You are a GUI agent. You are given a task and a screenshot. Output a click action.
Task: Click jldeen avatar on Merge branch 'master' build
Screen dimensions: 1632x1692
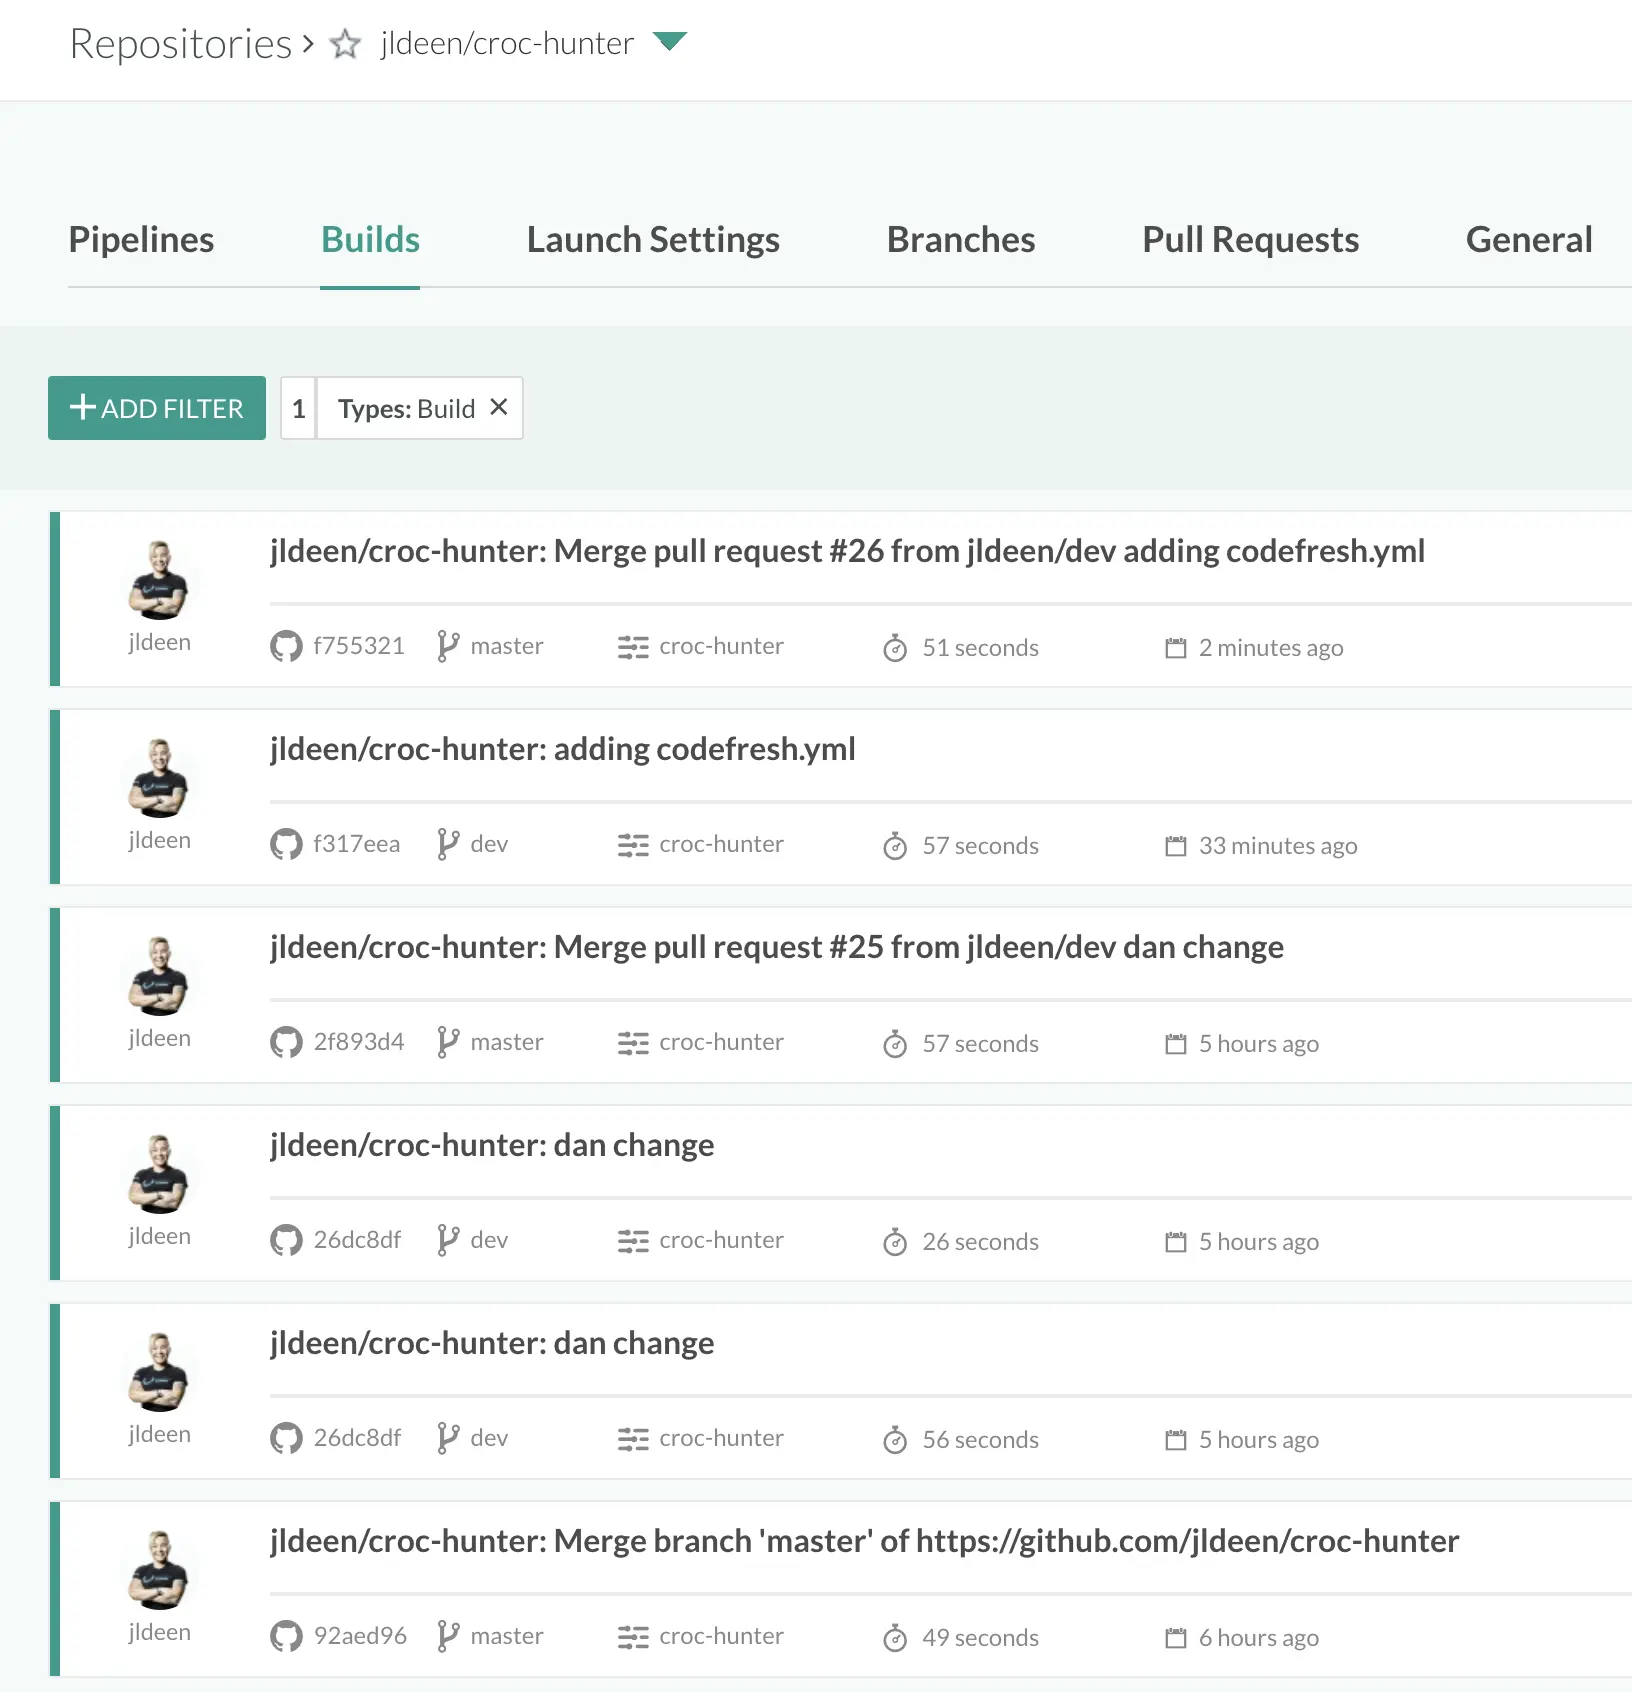tap(159, 1570)
